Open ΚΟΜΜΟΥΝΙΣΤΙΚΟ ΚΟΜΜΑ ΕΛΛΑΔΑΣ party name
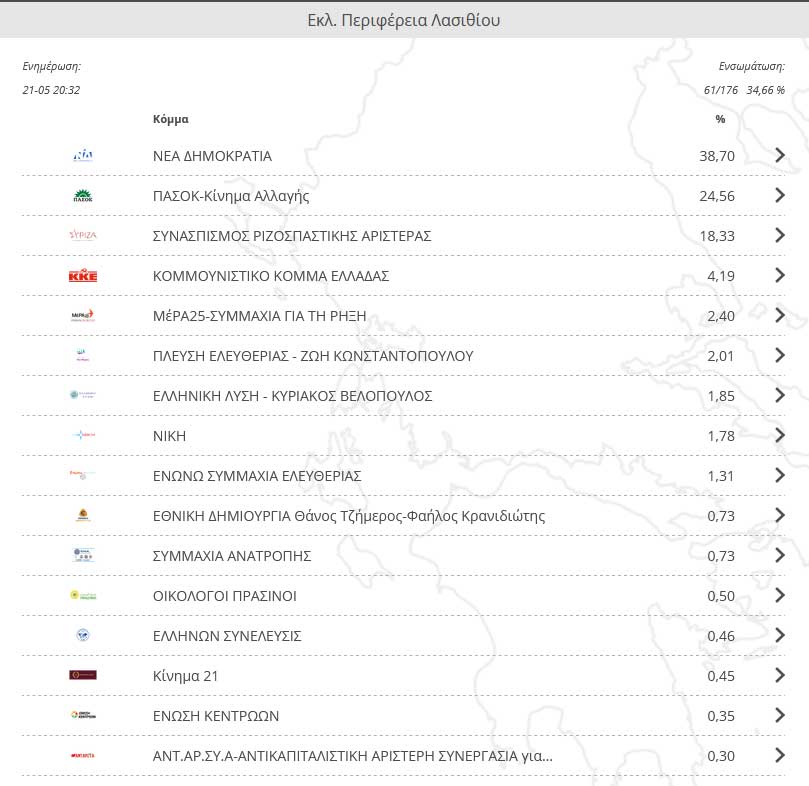Screen dimensions: 809x786 pyautogui.click(x=271, y=276)
